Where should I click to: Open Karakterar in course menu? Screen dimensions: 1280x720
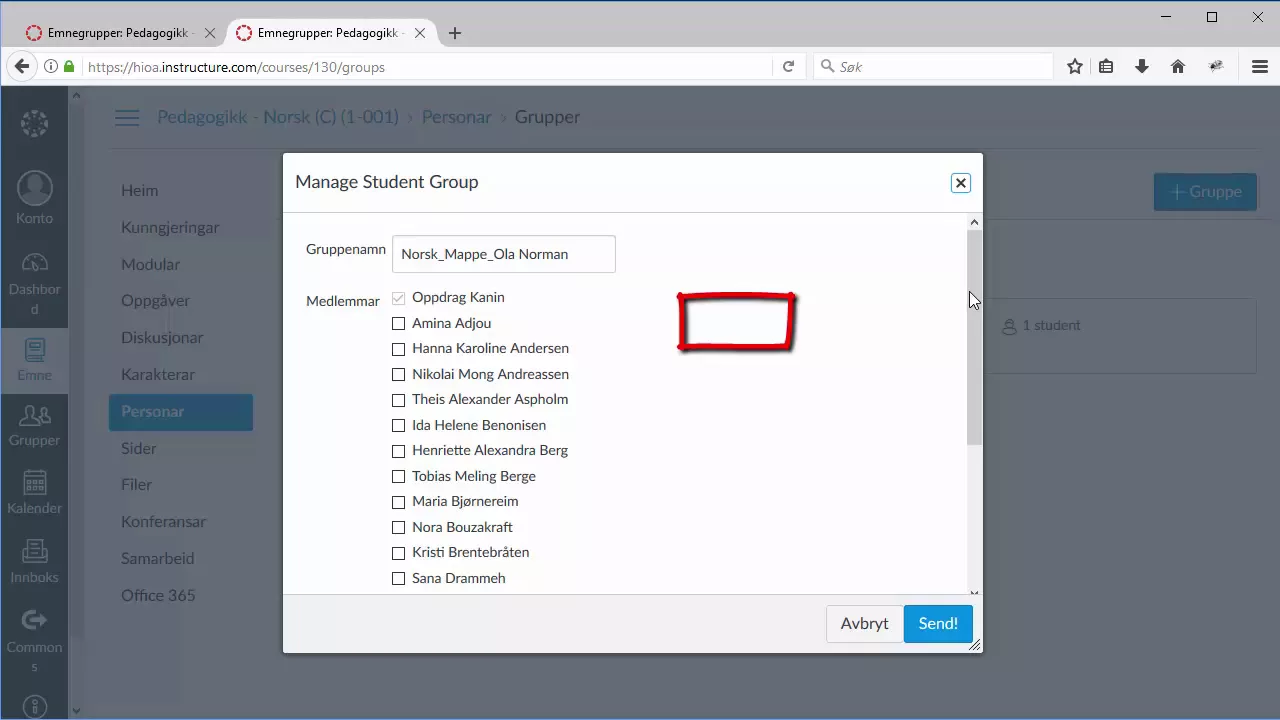(158, 374)
